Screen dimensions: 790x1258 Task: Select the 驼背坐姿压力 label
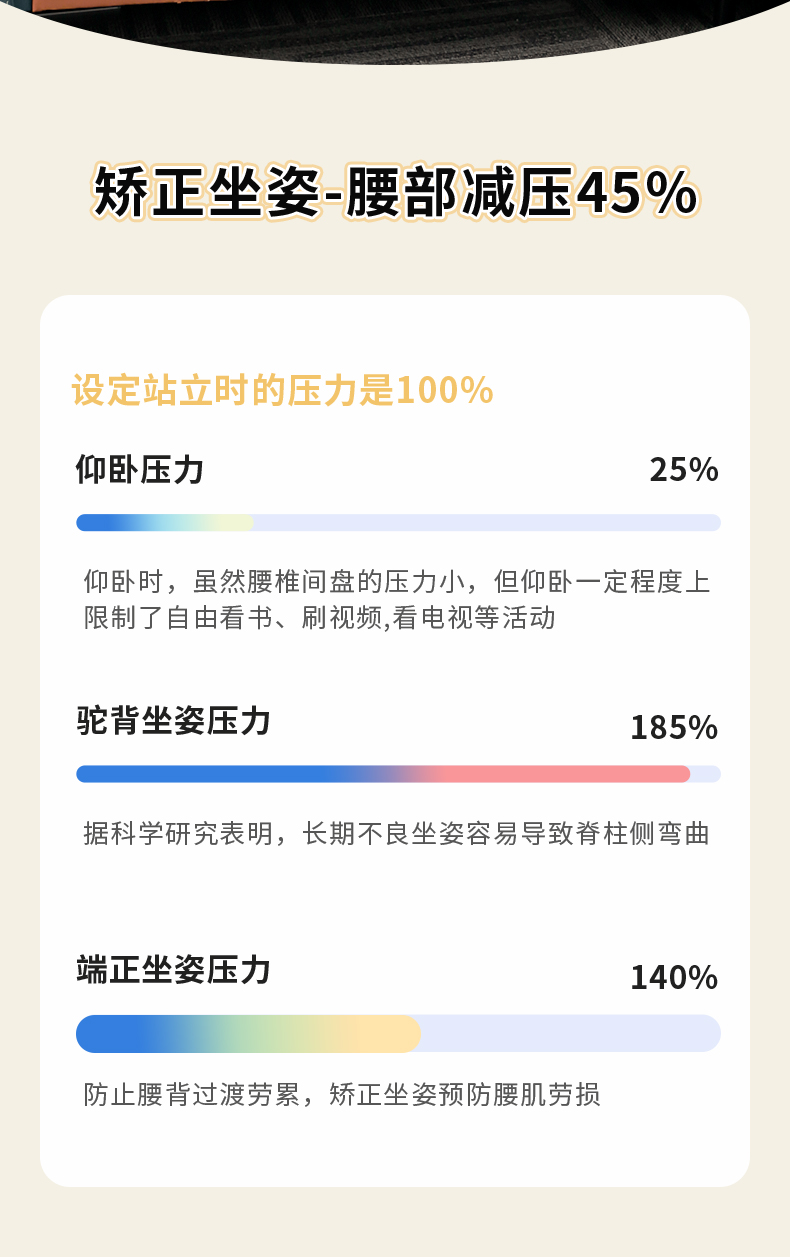point(173,720)
